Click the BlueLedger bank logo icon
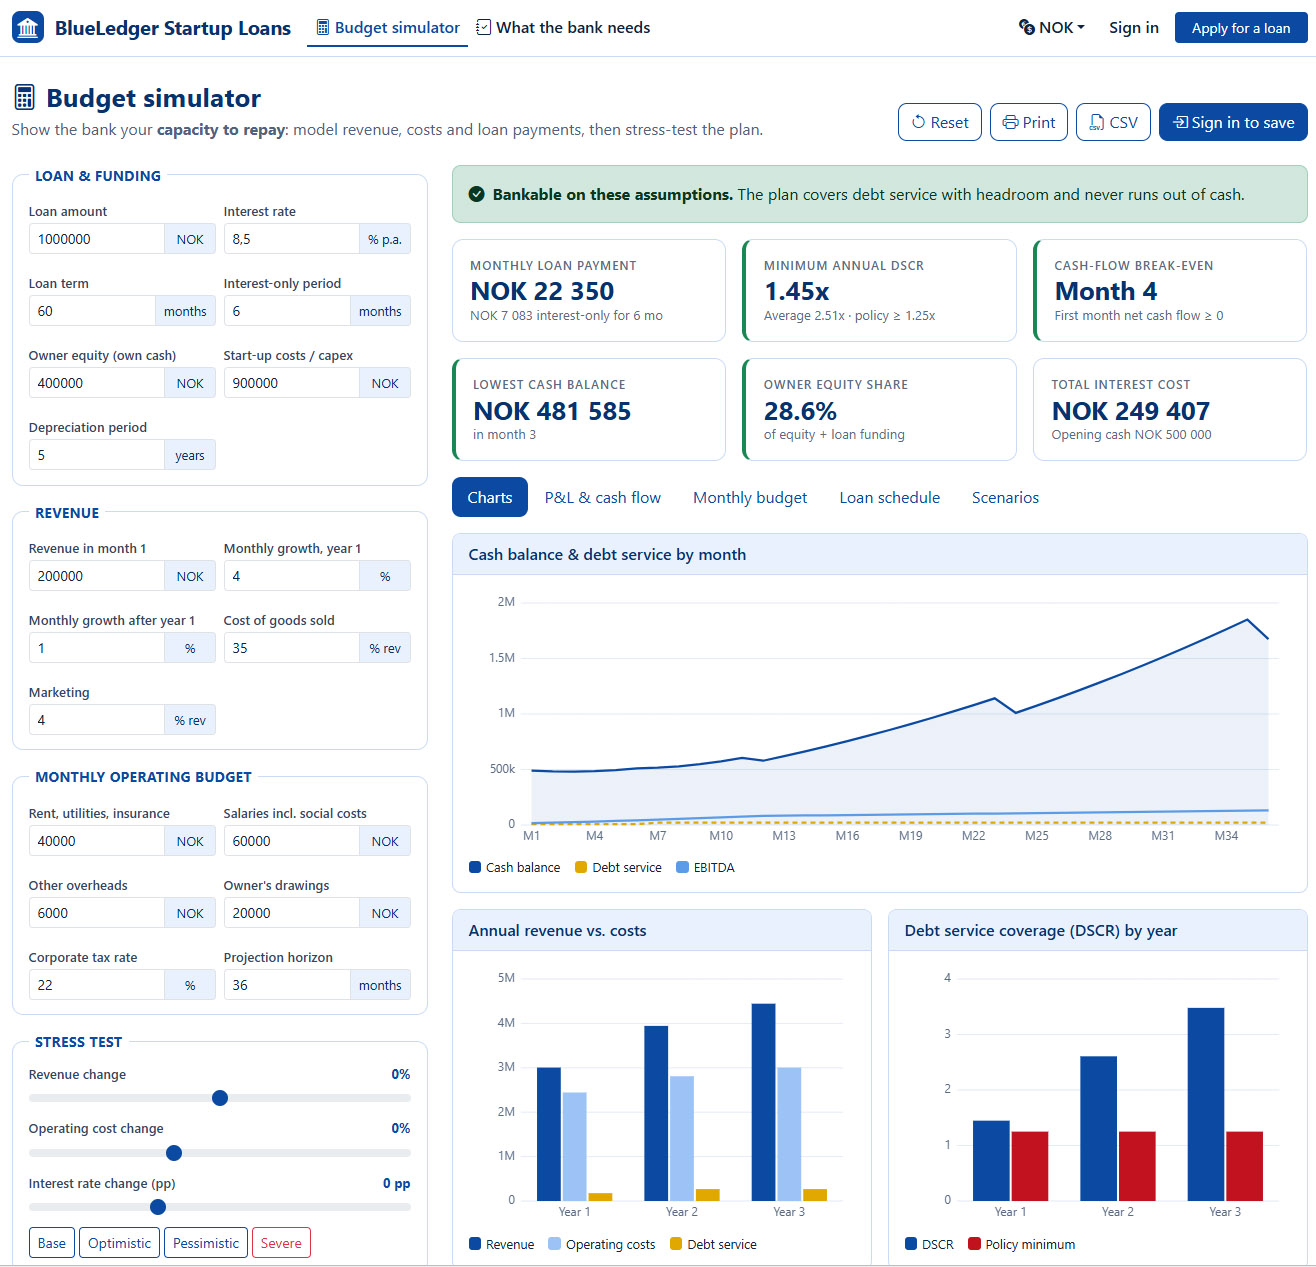Screen dimensions: 1316x1267 click(28, 28)
